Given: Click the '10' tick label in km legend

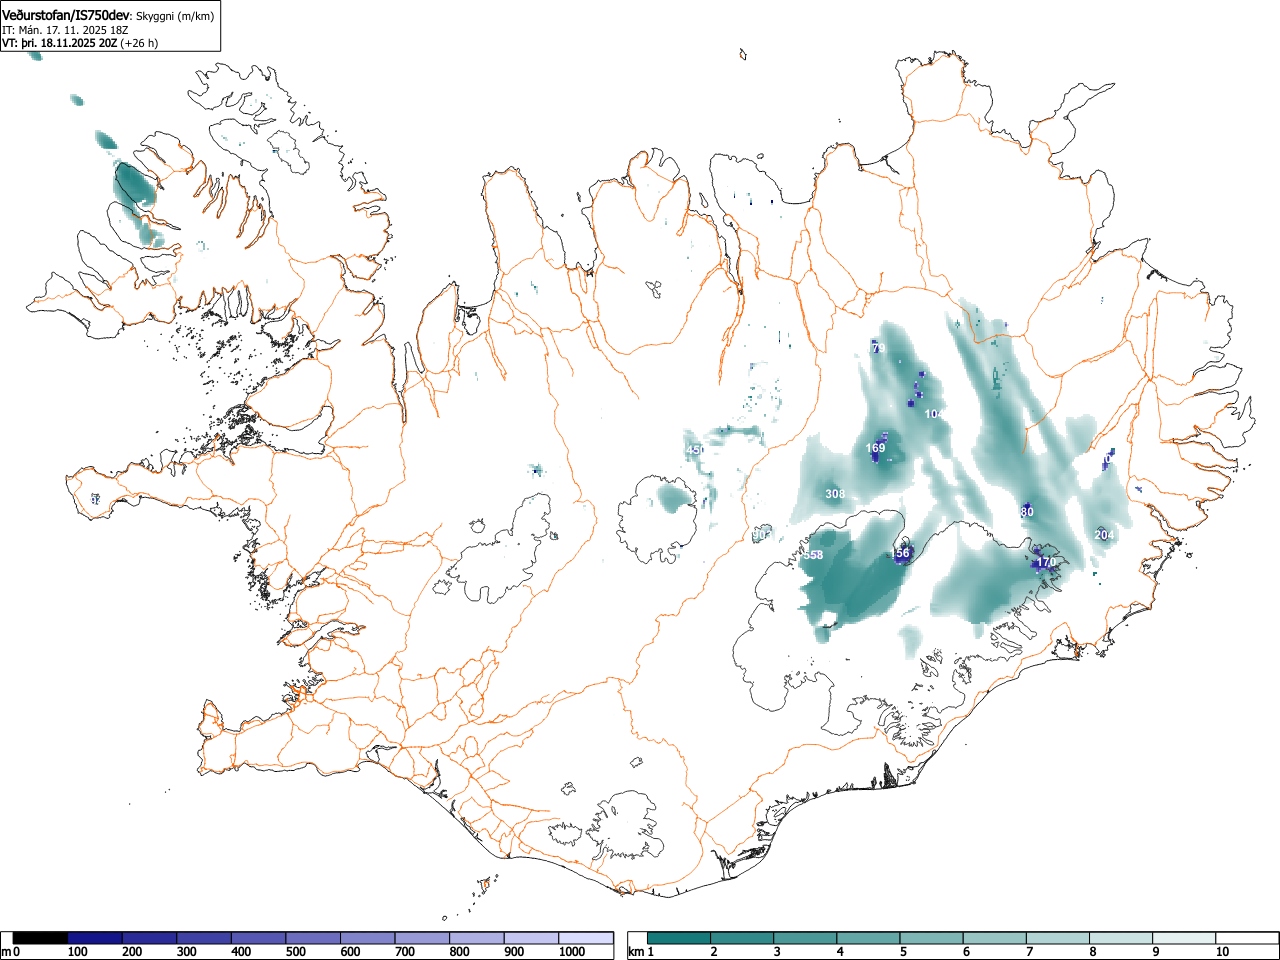Looking at the screenshot, I should click(1222, 952).
